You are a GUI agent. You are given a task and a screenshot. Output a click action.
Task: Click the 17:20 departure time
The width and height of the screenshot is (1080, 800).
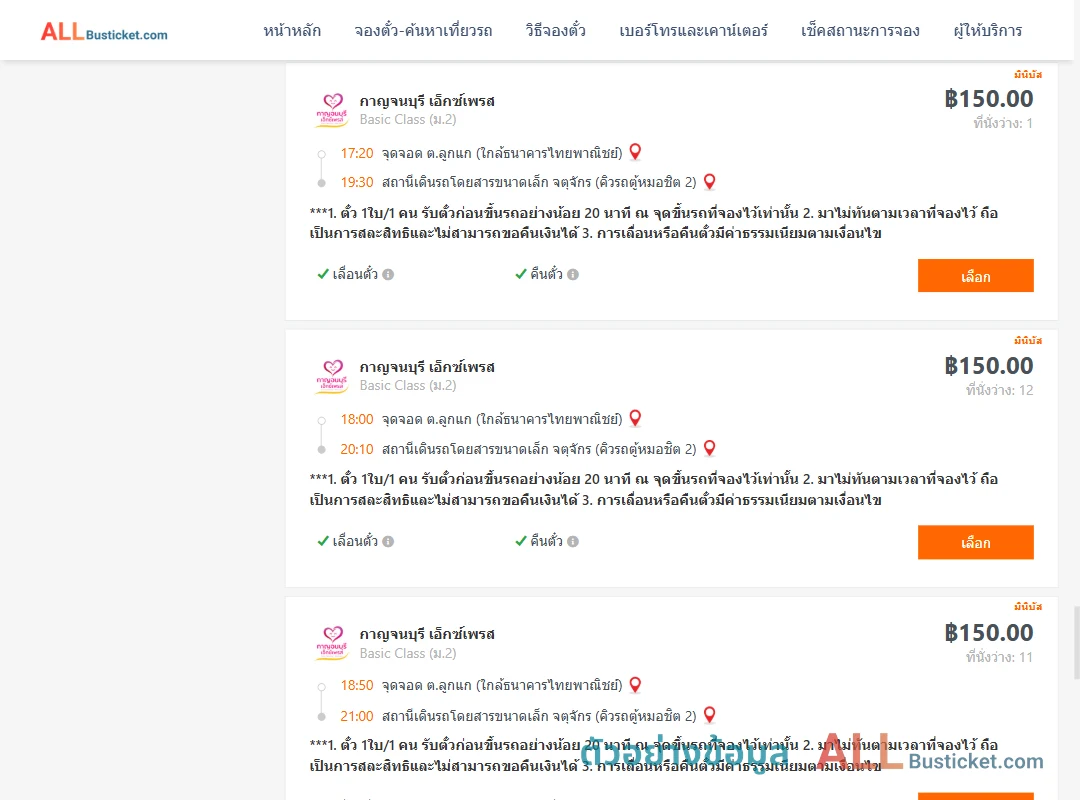point(357,153)
